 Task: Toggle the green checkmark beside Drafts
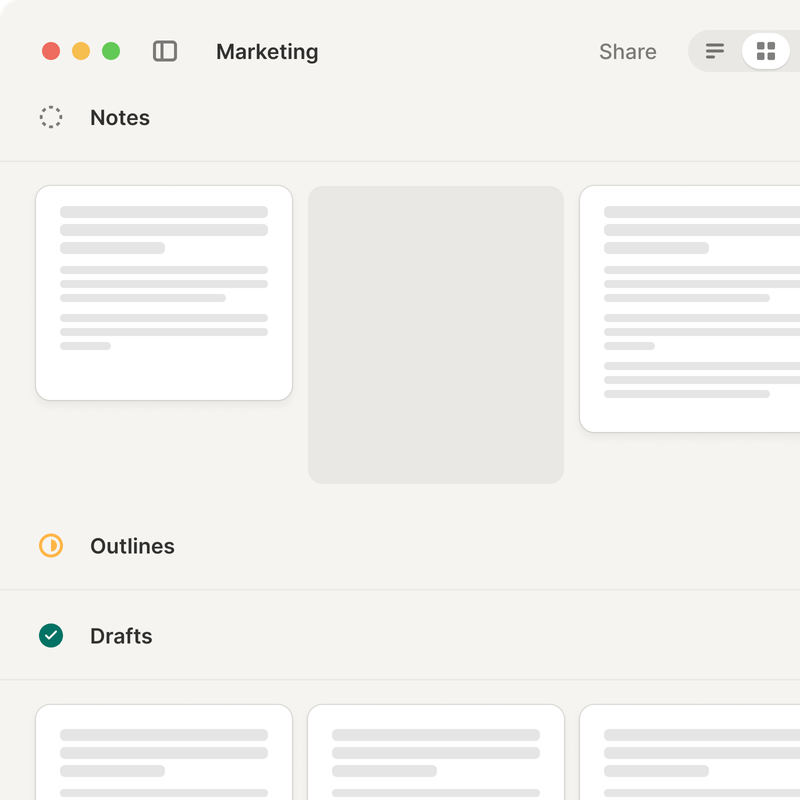(51, 636)
